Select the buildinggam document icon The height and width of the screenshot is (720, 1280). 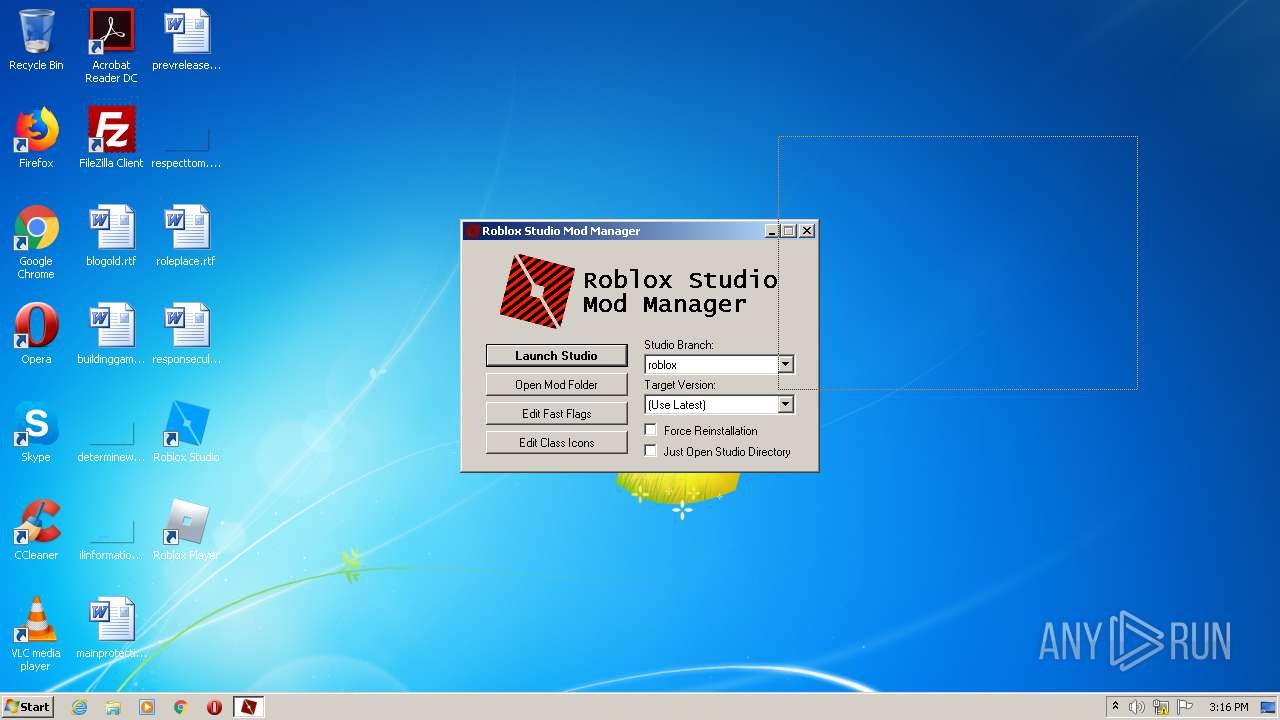pos(111,334)
